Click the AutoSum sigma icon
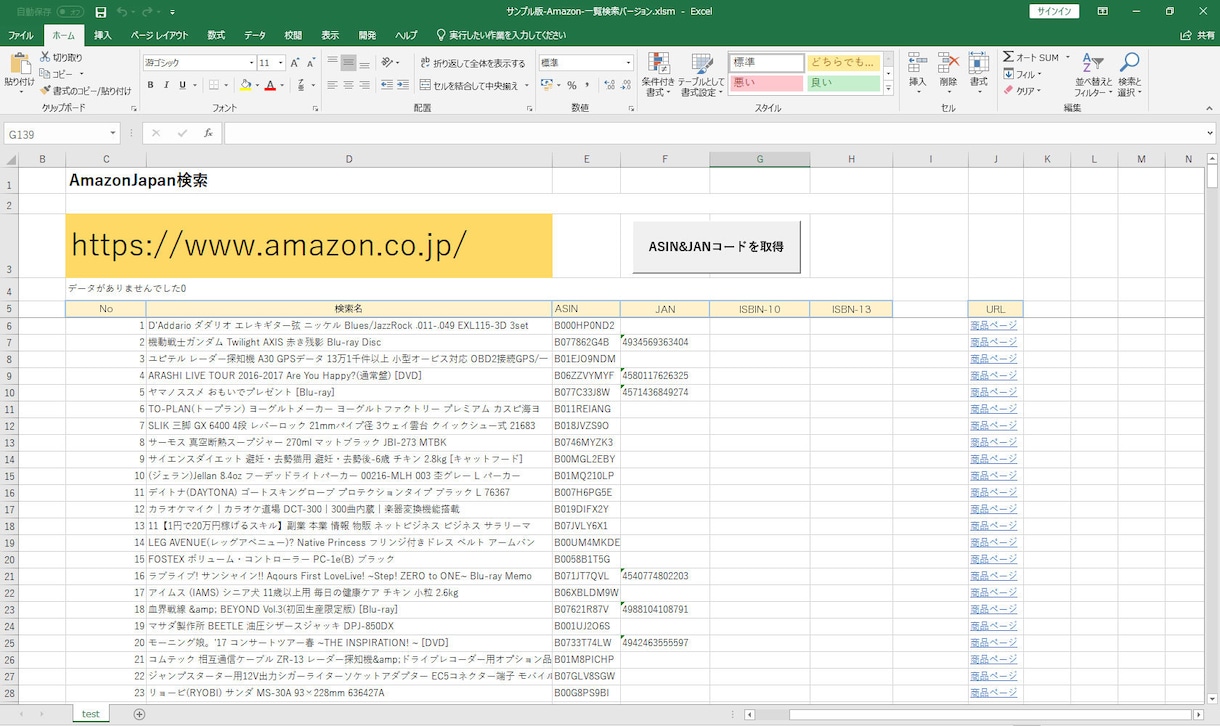Viewport: 1220px width, 726px height. 1008,57
